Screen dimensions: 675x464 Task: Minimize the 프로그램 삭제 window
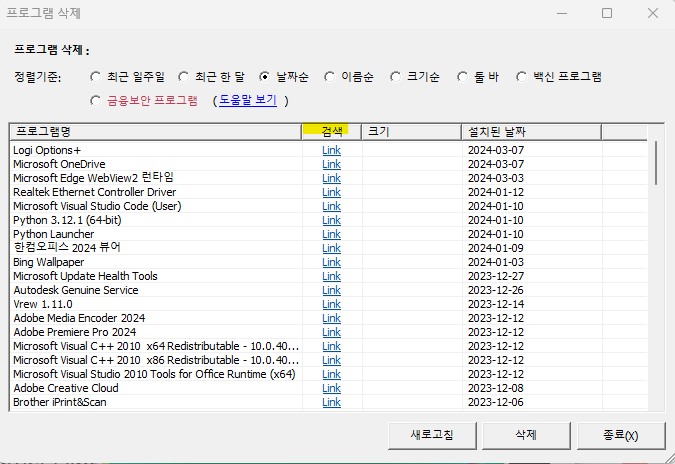(x=562, y=13)
